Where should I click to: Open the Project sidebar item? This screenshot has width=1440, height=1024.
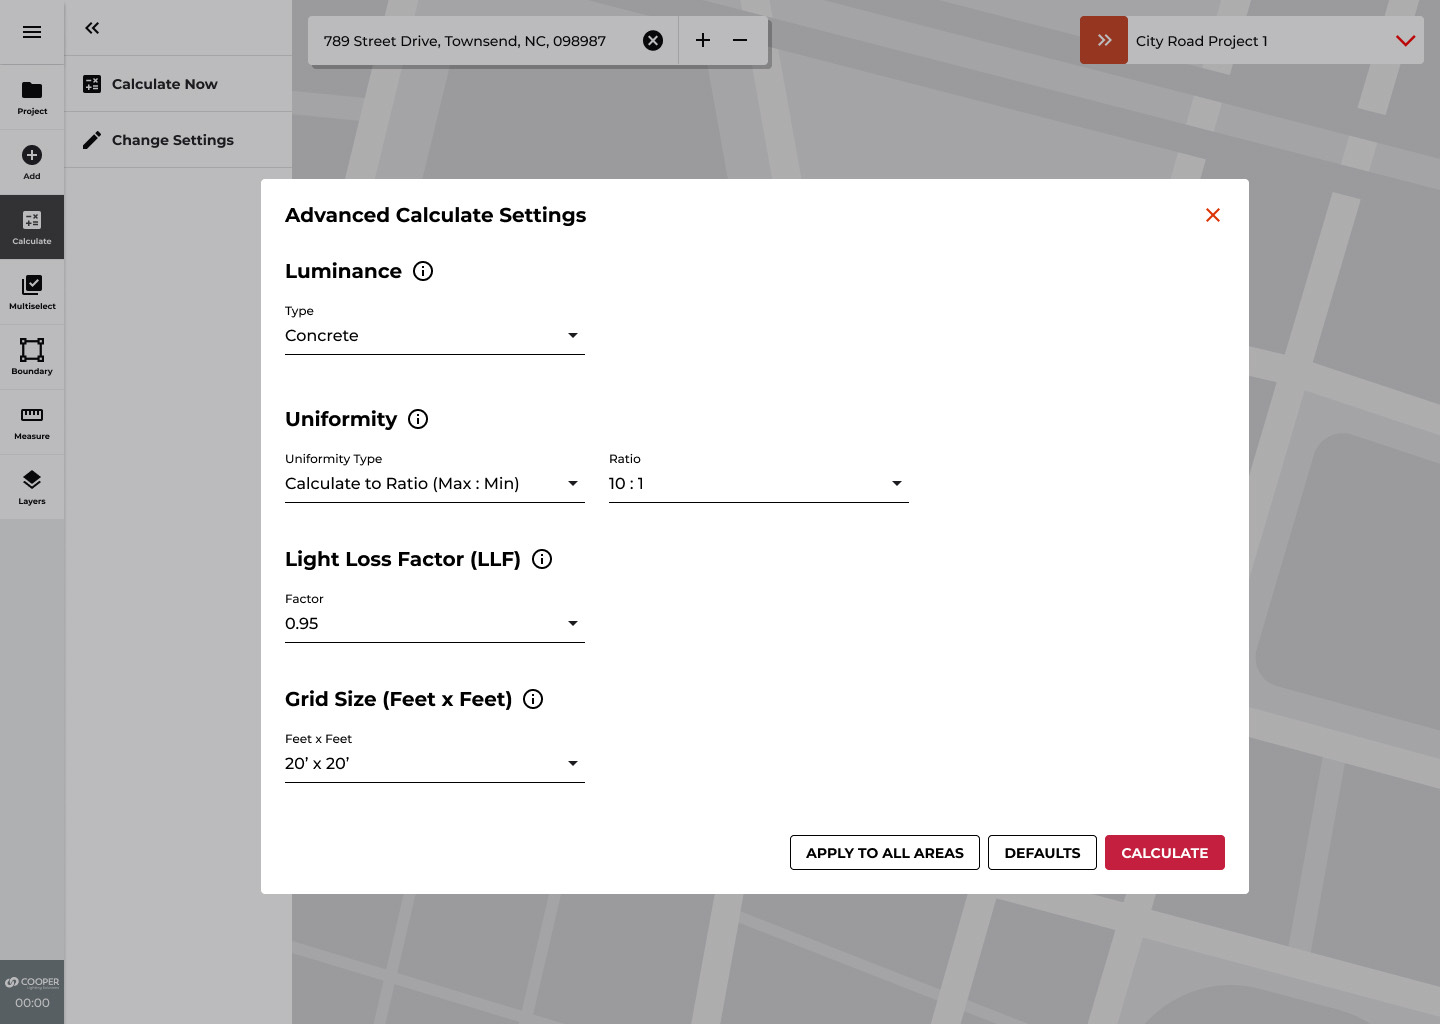32,97
